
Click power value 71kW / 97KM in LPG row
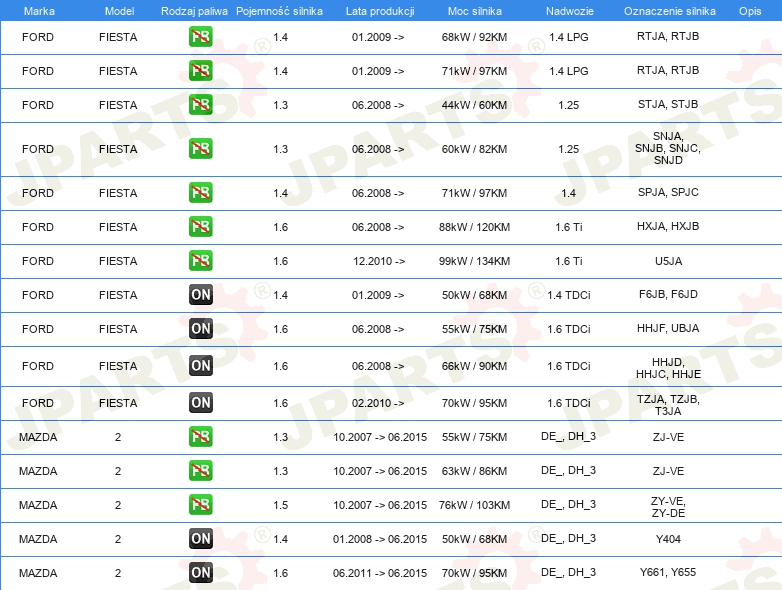coord(474,71)
